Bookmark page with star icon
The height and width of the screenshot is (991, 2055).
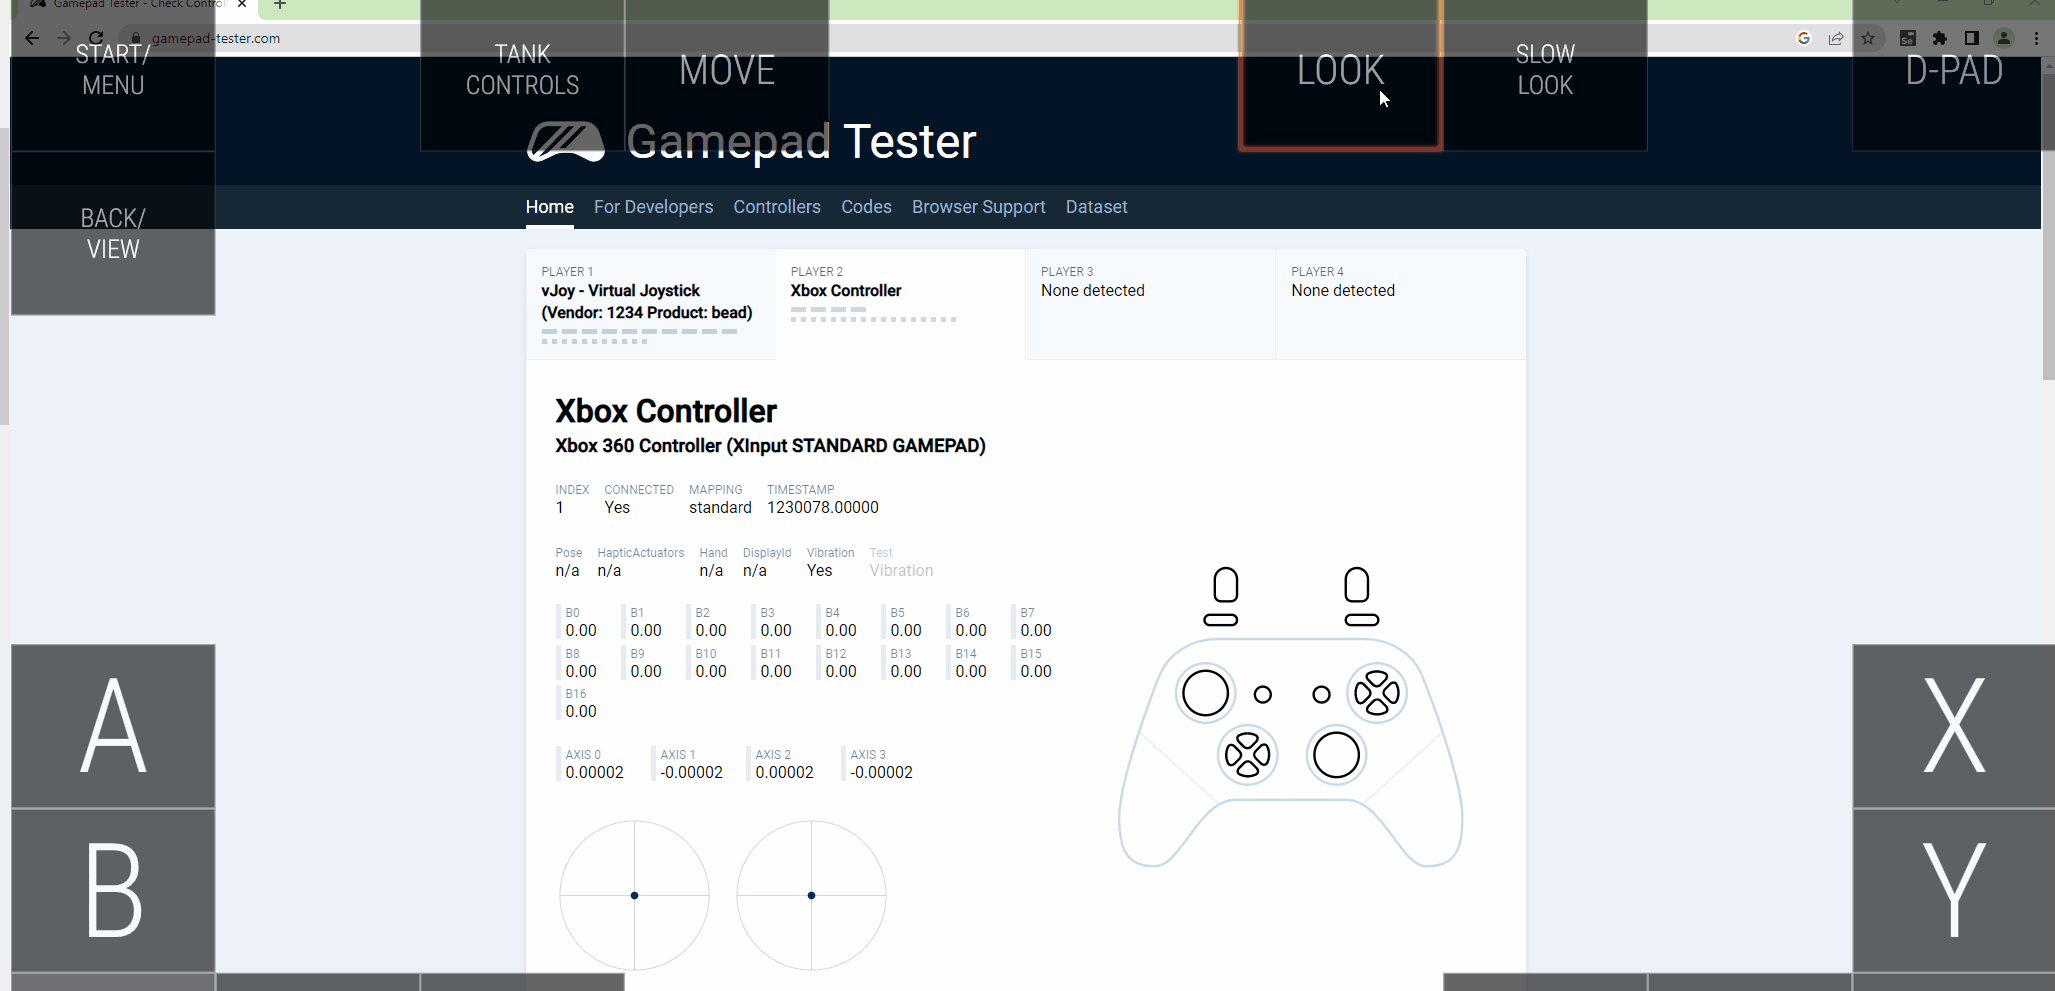(1868, 38)
